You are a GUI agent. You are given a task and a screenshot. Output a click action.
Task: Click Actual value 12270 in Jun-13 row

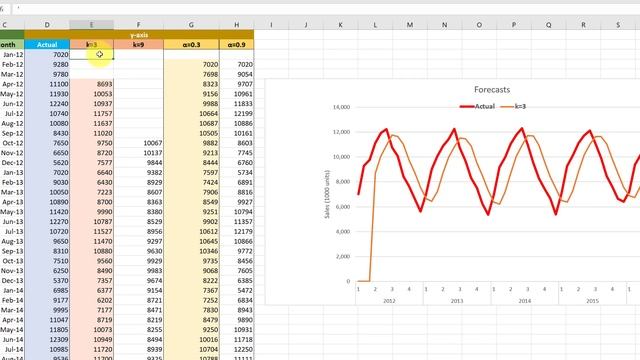coord(47,221)
